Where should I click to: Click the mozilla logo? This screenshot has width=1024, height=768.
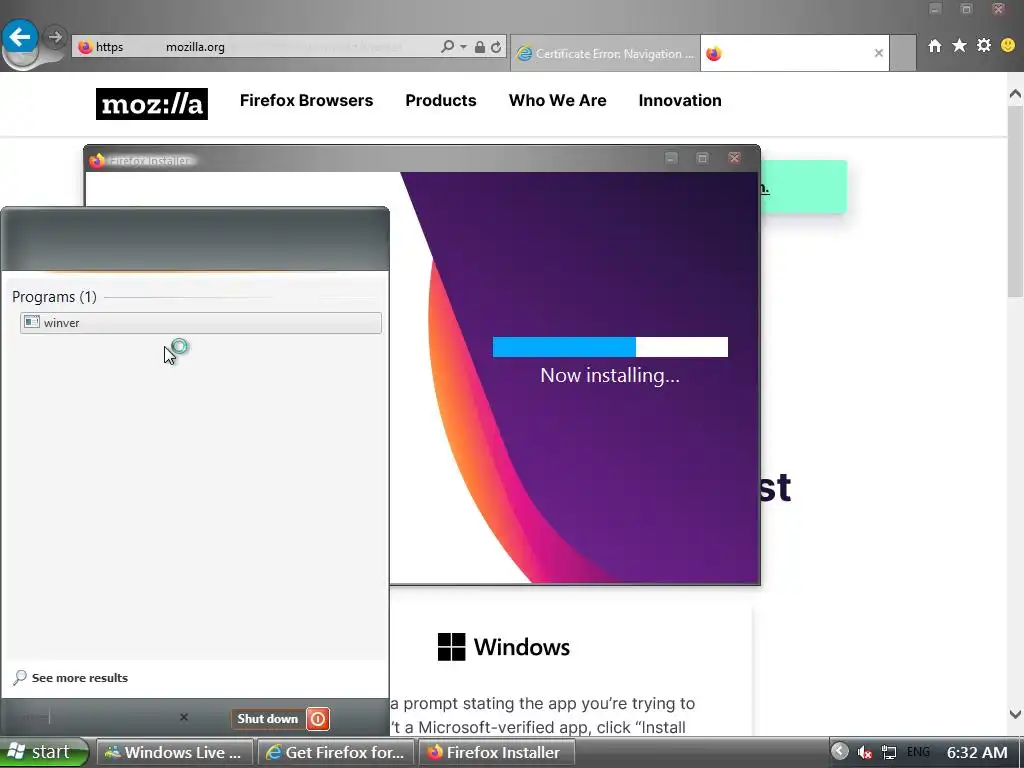tap(152, 104)
